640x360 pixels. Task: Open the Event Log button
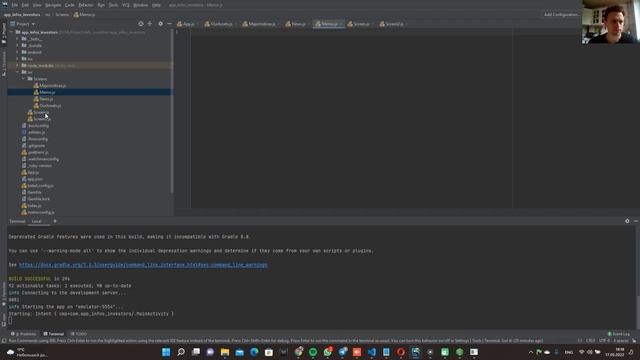coord(619,334)
